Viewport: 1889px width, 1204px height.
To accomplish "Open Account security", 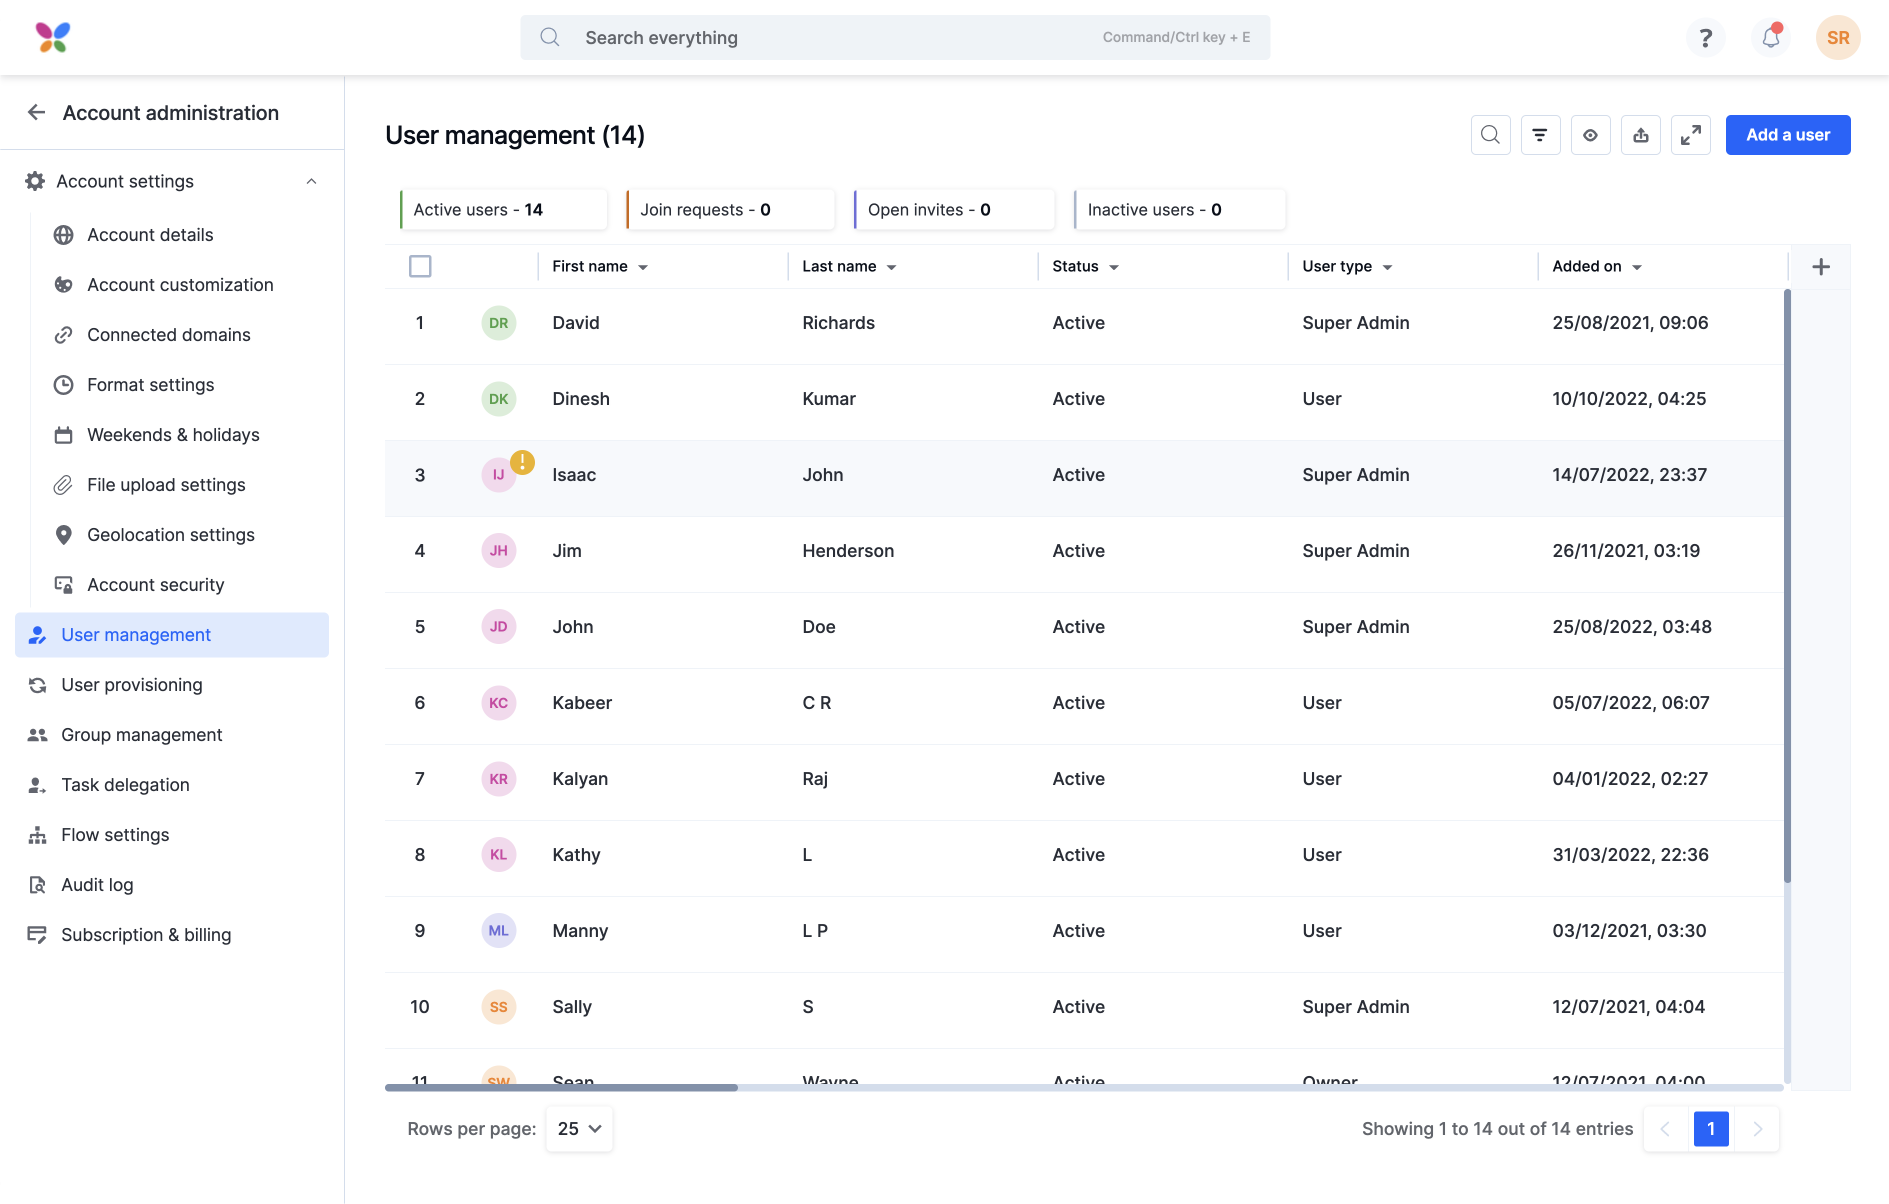I will tap(155, 585).
